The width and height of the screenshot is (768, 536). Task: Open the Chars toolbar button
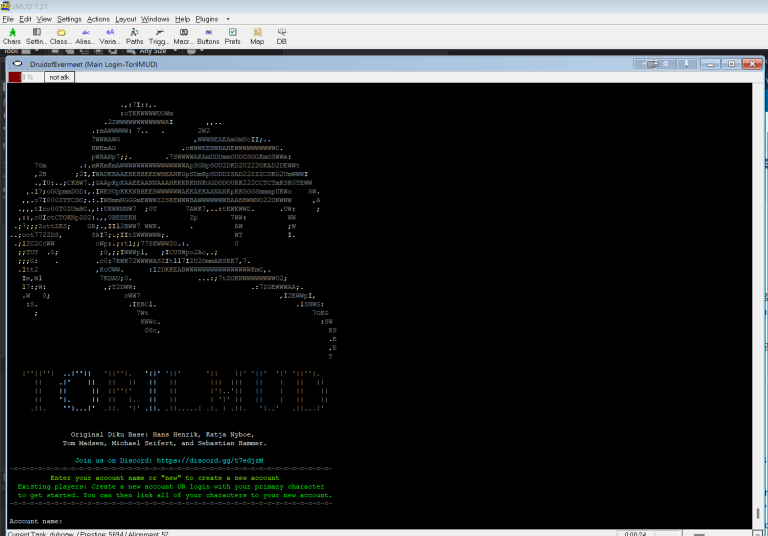click(x=12, y=36)
